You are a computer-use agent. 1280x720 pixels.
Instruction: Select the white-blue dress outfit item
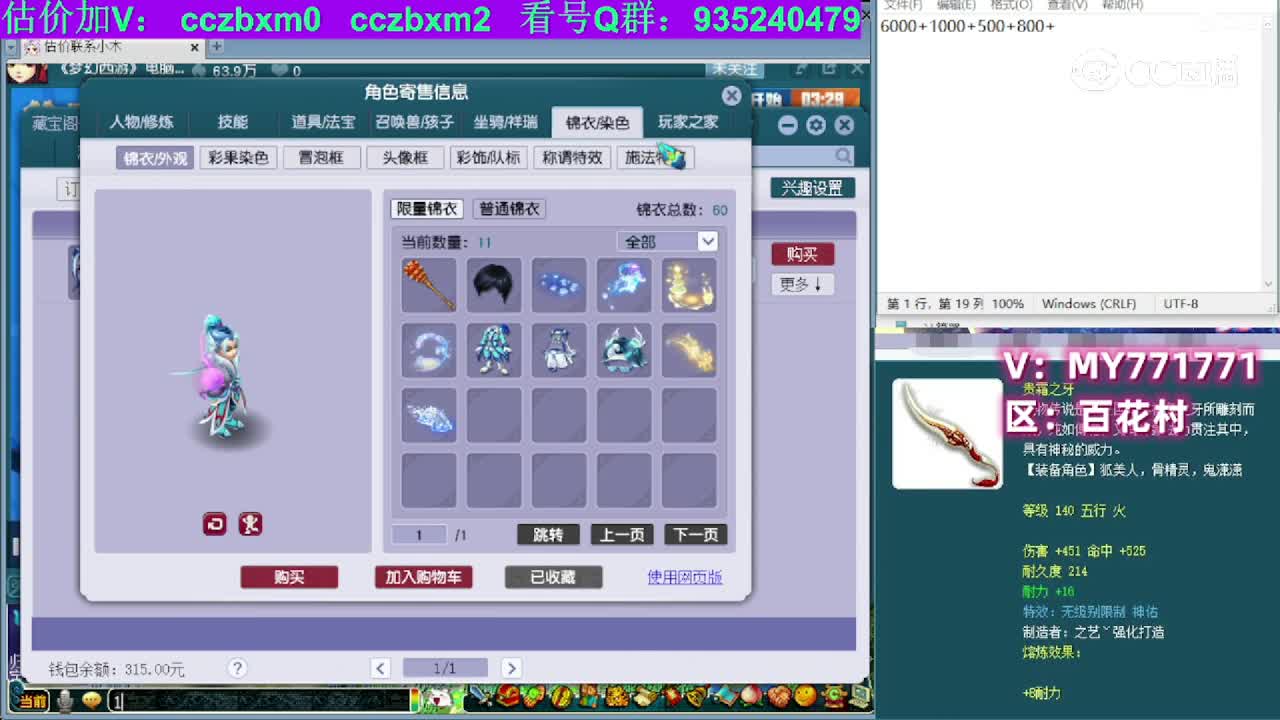click(559, 350)
